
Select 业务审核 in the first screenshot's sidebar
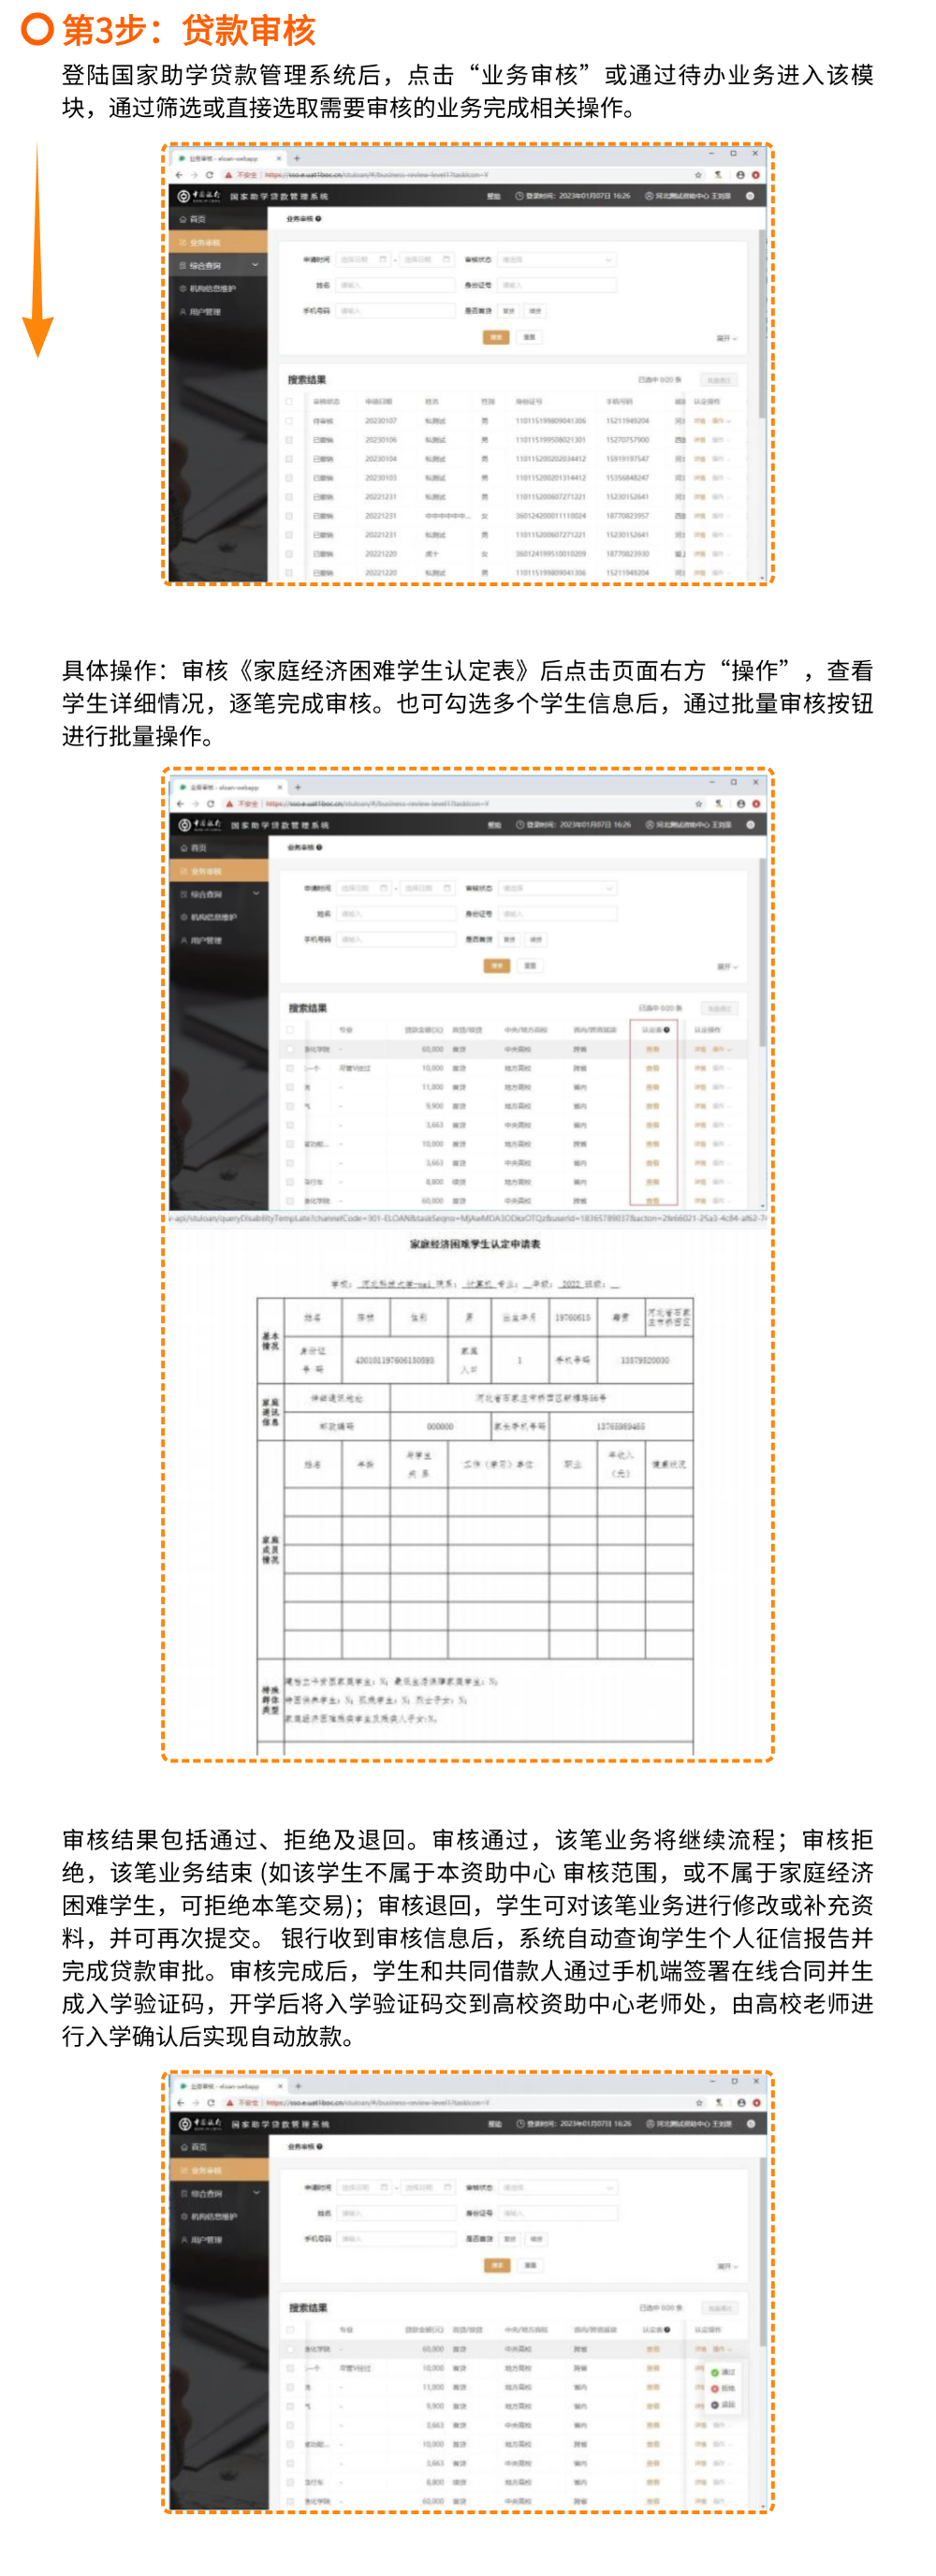tap(218, 242)
